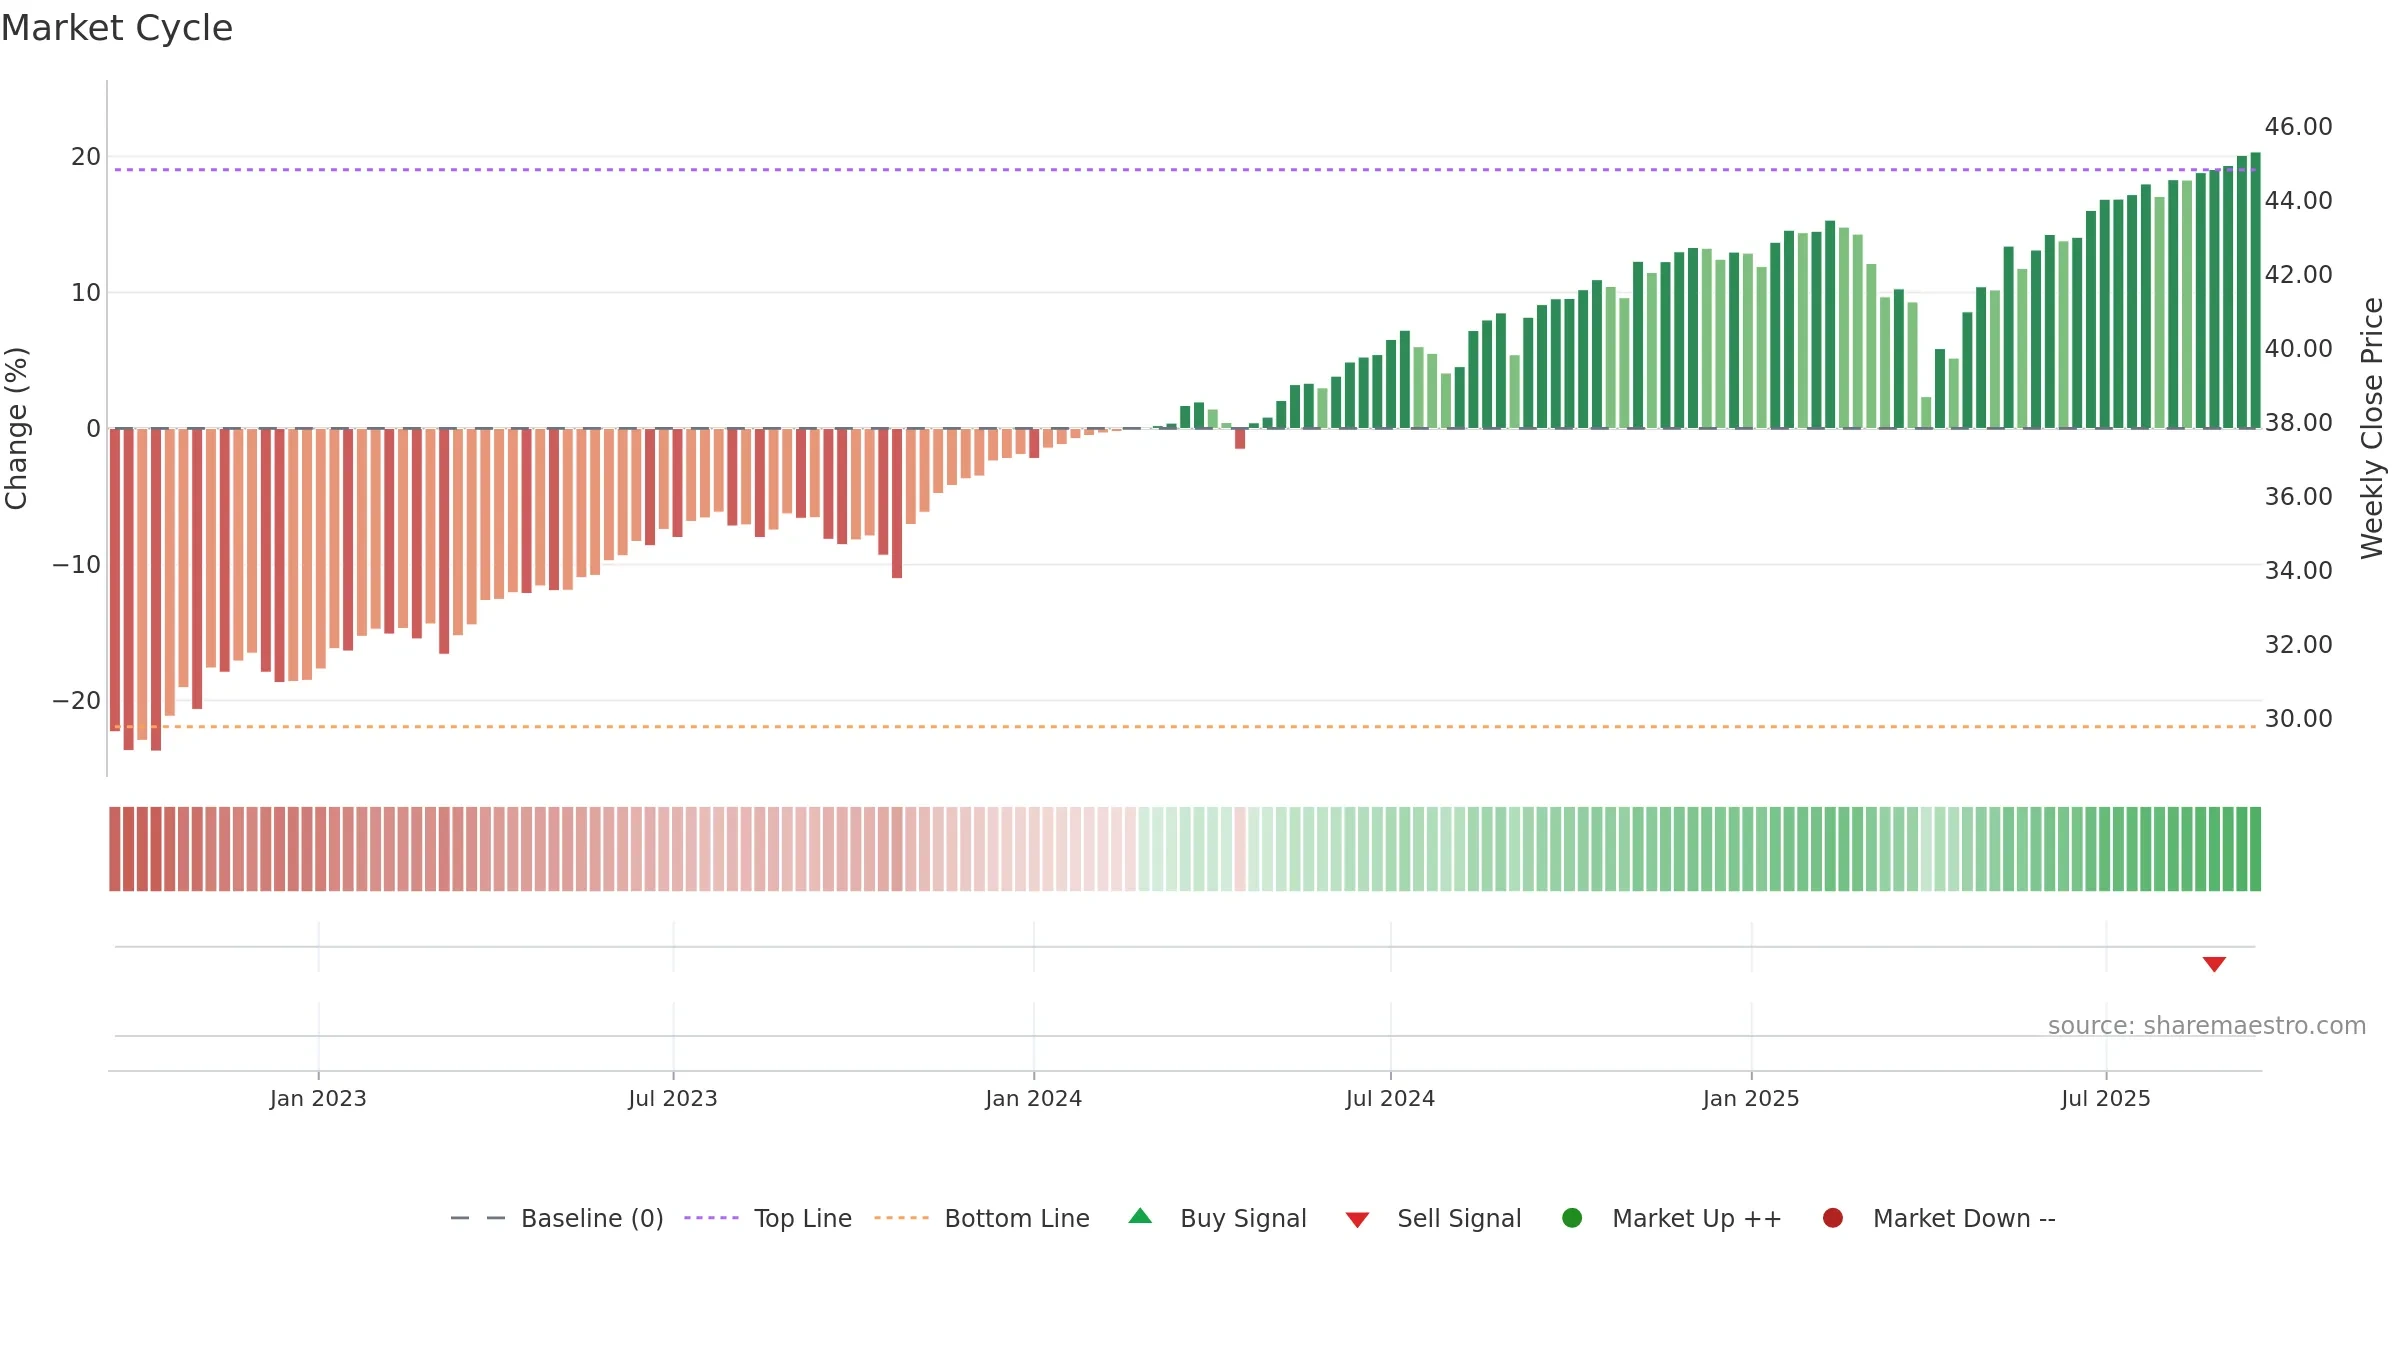Click the green Buy Signal triangle icon
Screen dimensions: 2400x1350
tap(1140, 1217)
